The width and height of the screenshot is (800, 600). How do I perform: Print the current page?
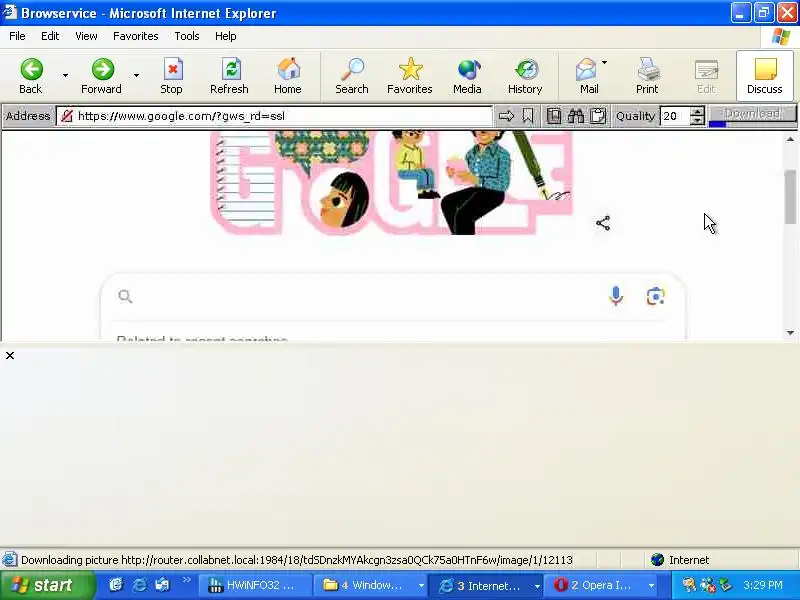(x=647, y=77)
